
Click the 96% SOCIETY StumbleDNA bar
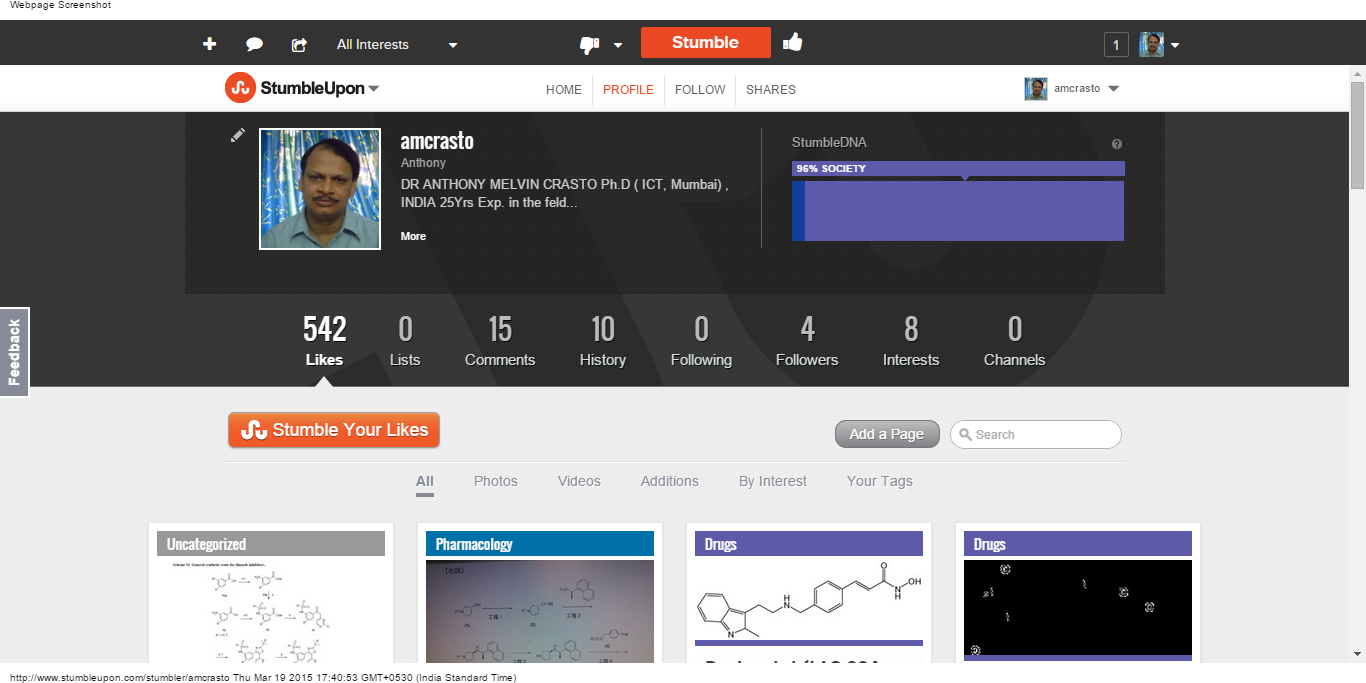click(958, 169)
